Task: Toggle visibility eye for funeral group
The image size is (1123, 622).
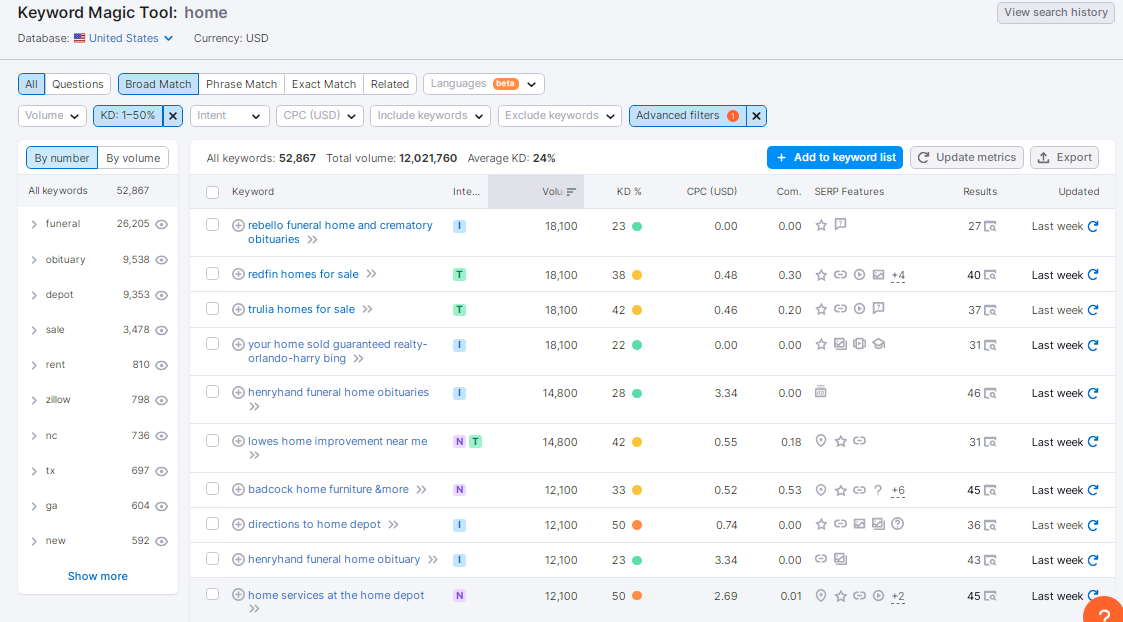Action: pyautogui.click(x=162, y=224)
